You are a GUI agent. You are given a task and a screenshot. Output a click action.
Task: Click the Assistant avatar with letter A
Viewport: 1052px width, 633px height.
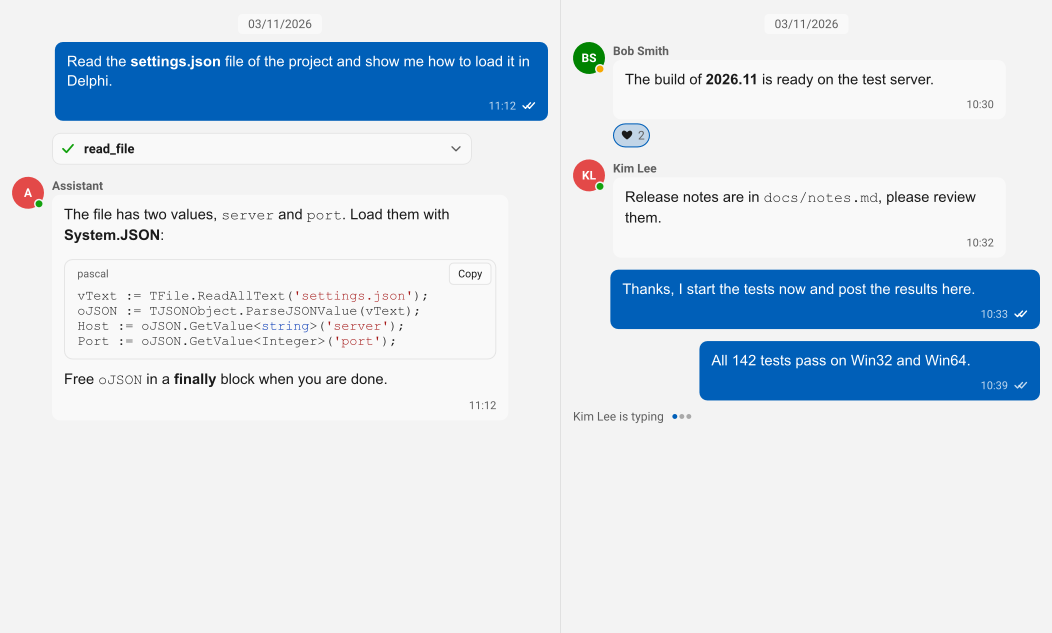click(28, 193)
